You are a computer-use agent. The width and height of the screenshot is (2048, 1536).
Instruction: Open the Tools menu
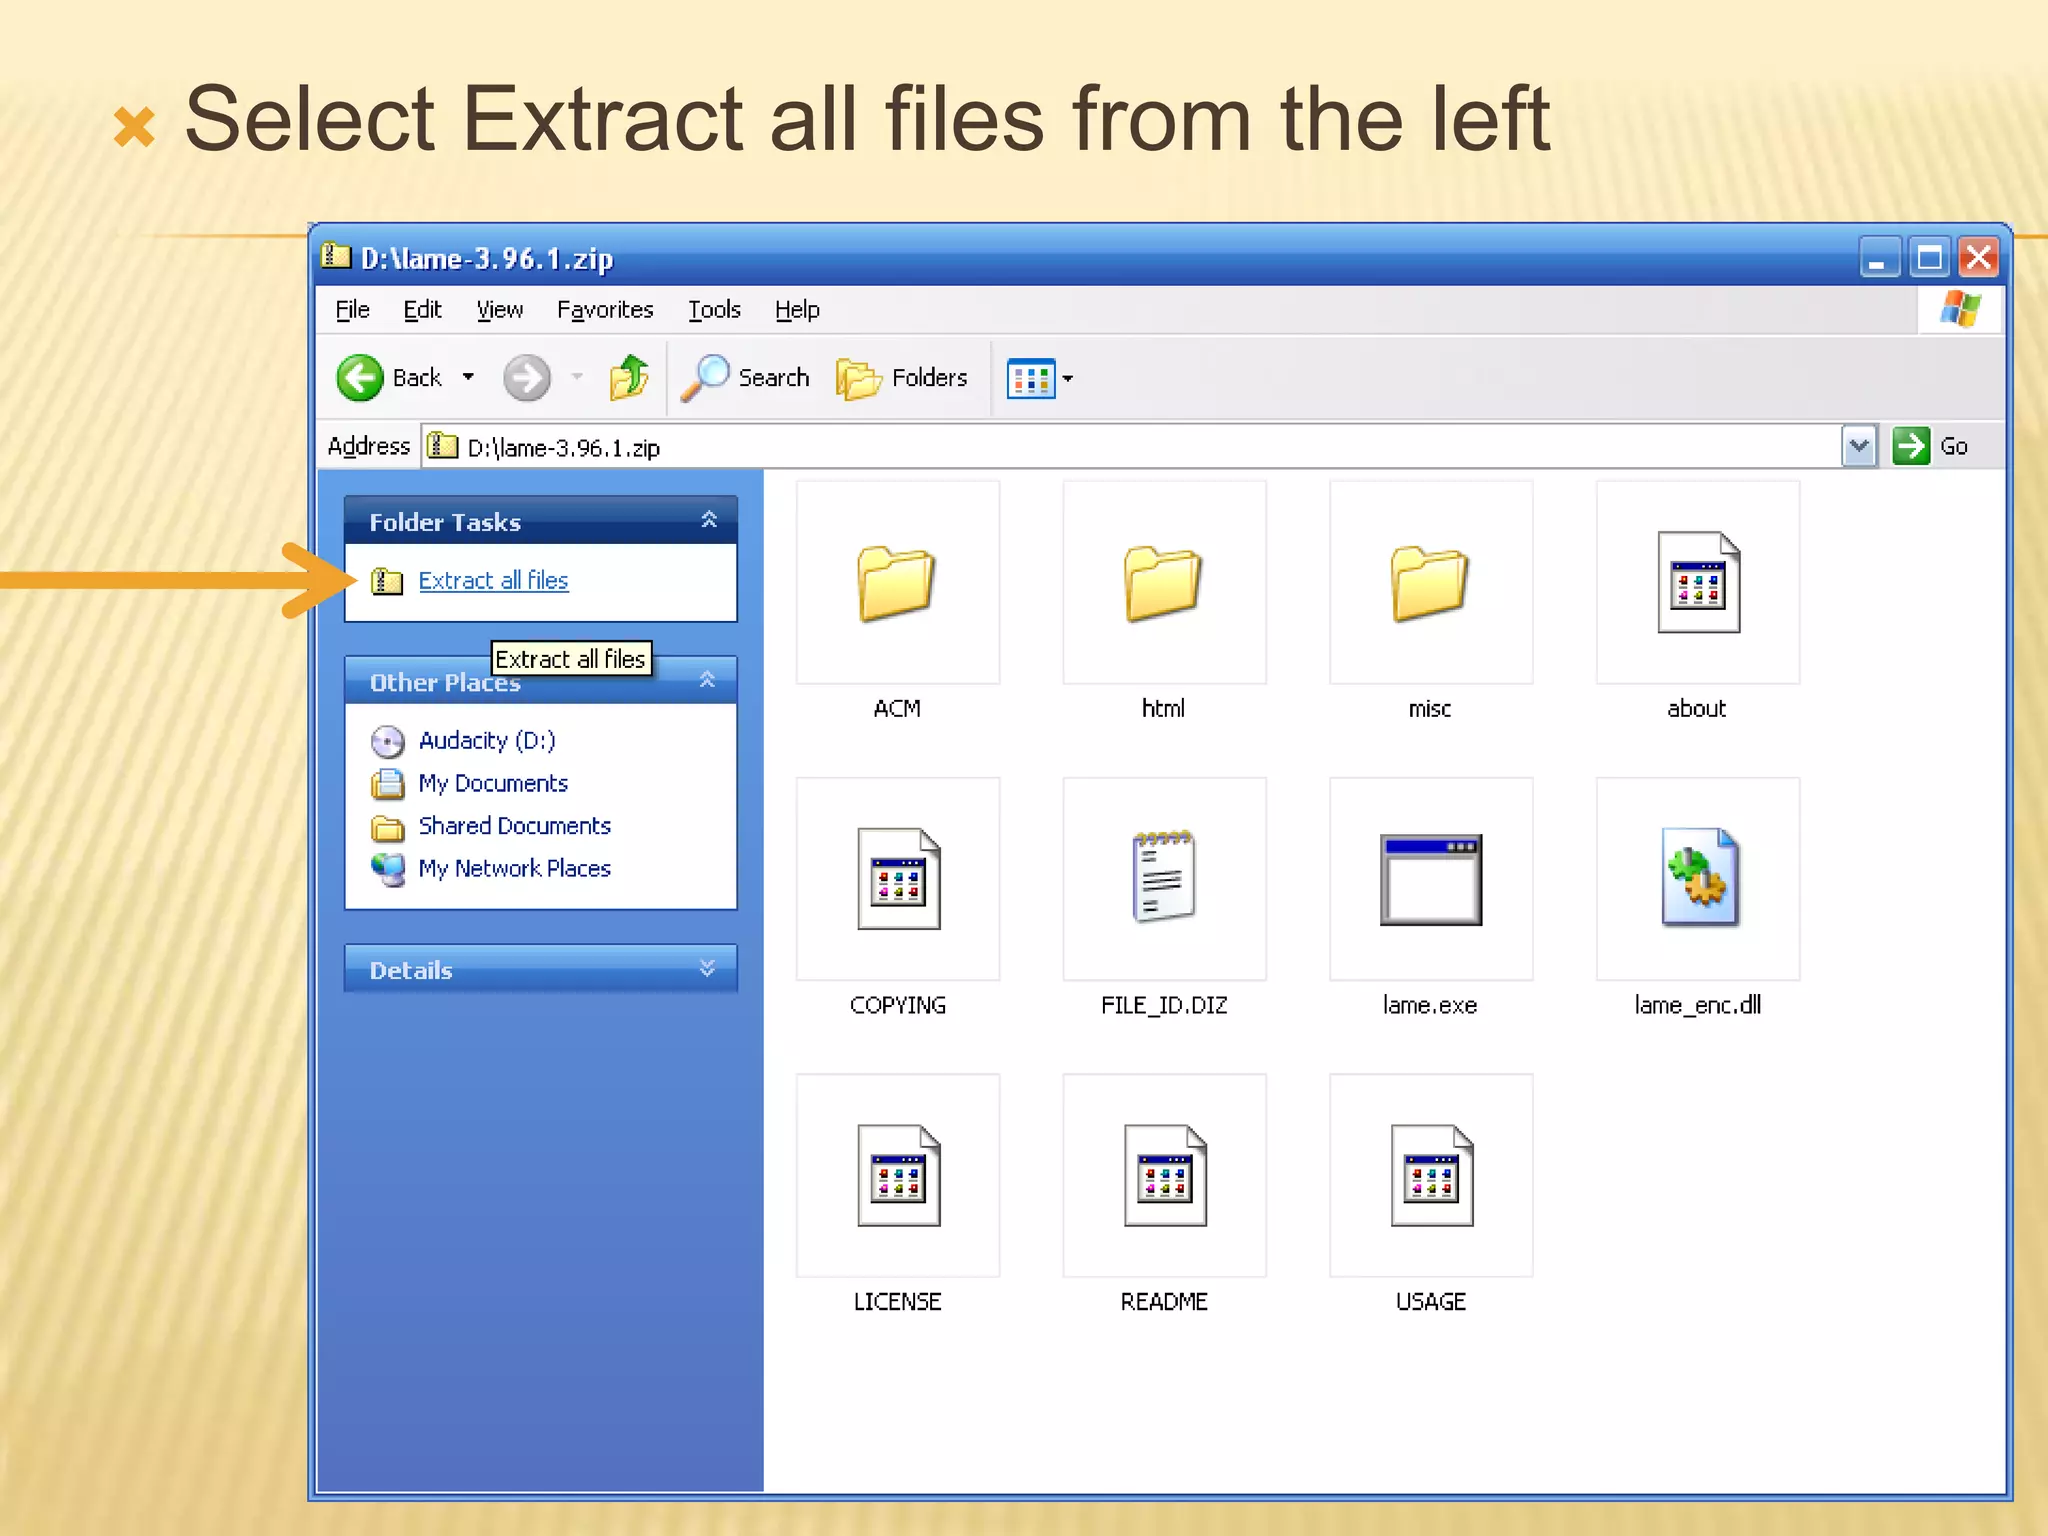(x=714, y=310)
